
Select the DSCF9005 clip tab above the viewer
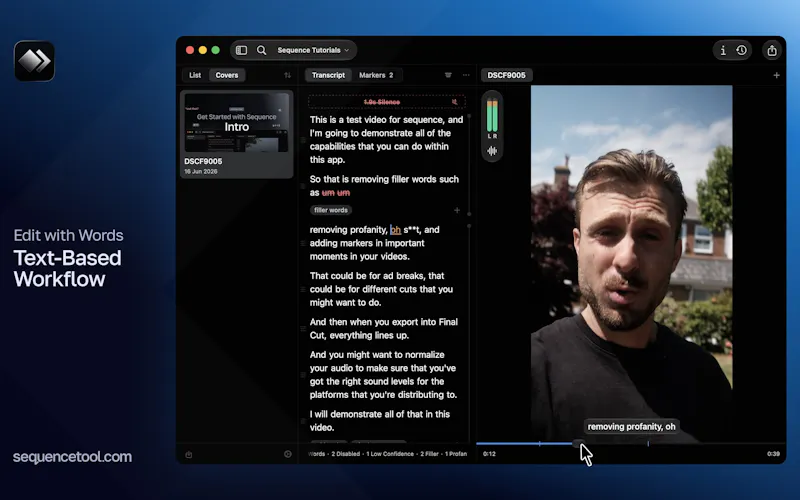[x=506, y=75]
